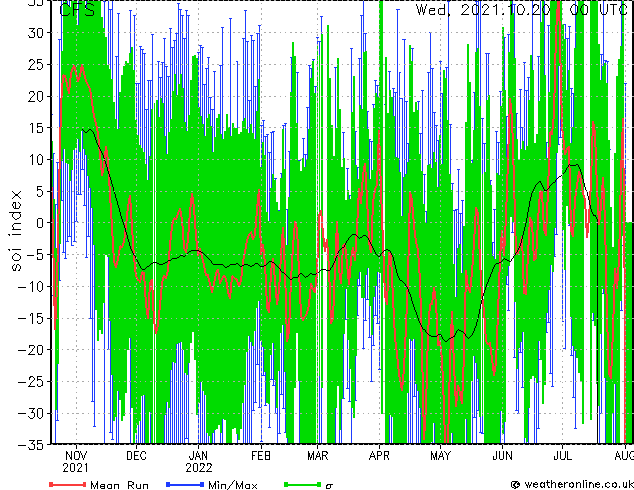Click the y-axis value 20

click(x=36, y=96)
